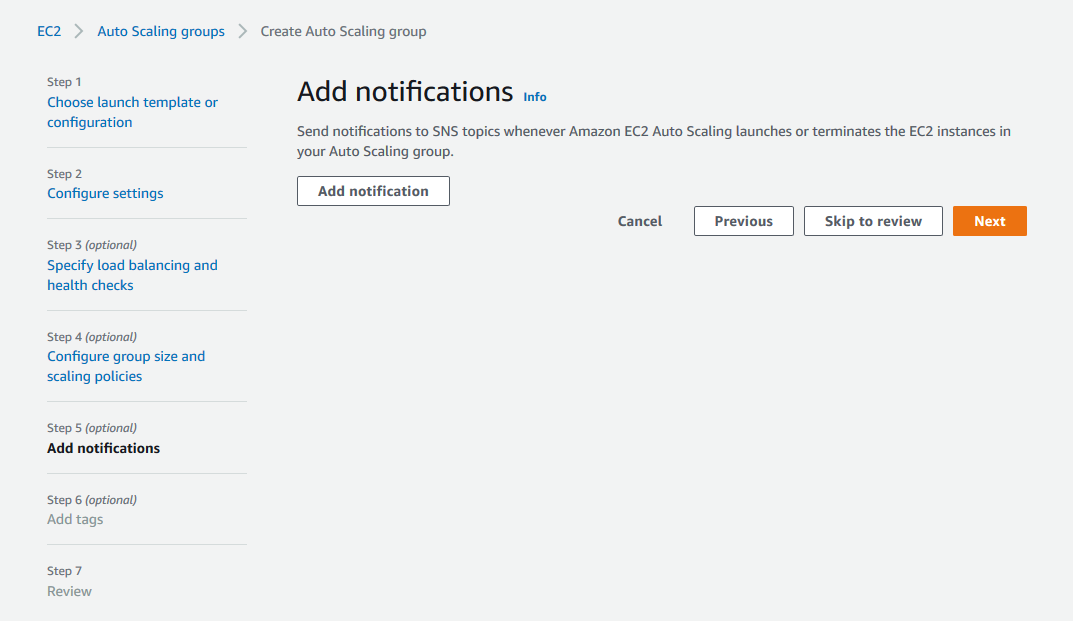This screenshot has height=621, width=1073.
Task: Go to Choose launch template or configuration step
Action: point(132,112)
